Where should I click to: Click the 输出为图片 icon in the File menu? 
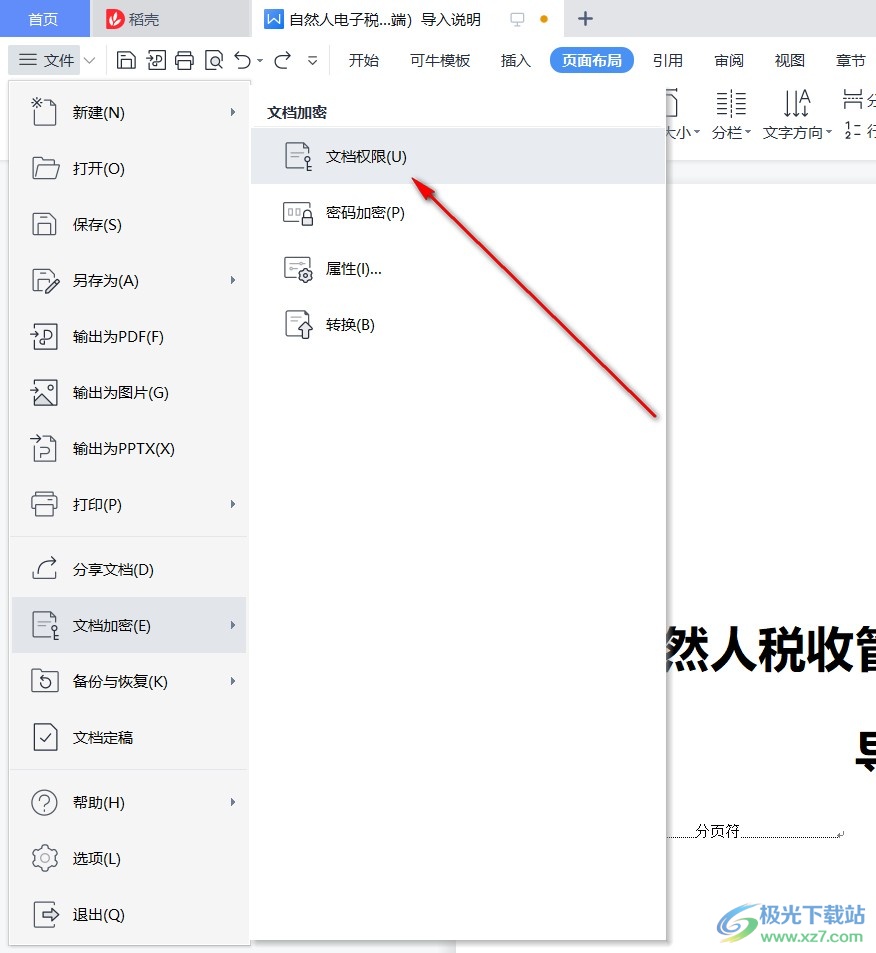pos(44,392)
